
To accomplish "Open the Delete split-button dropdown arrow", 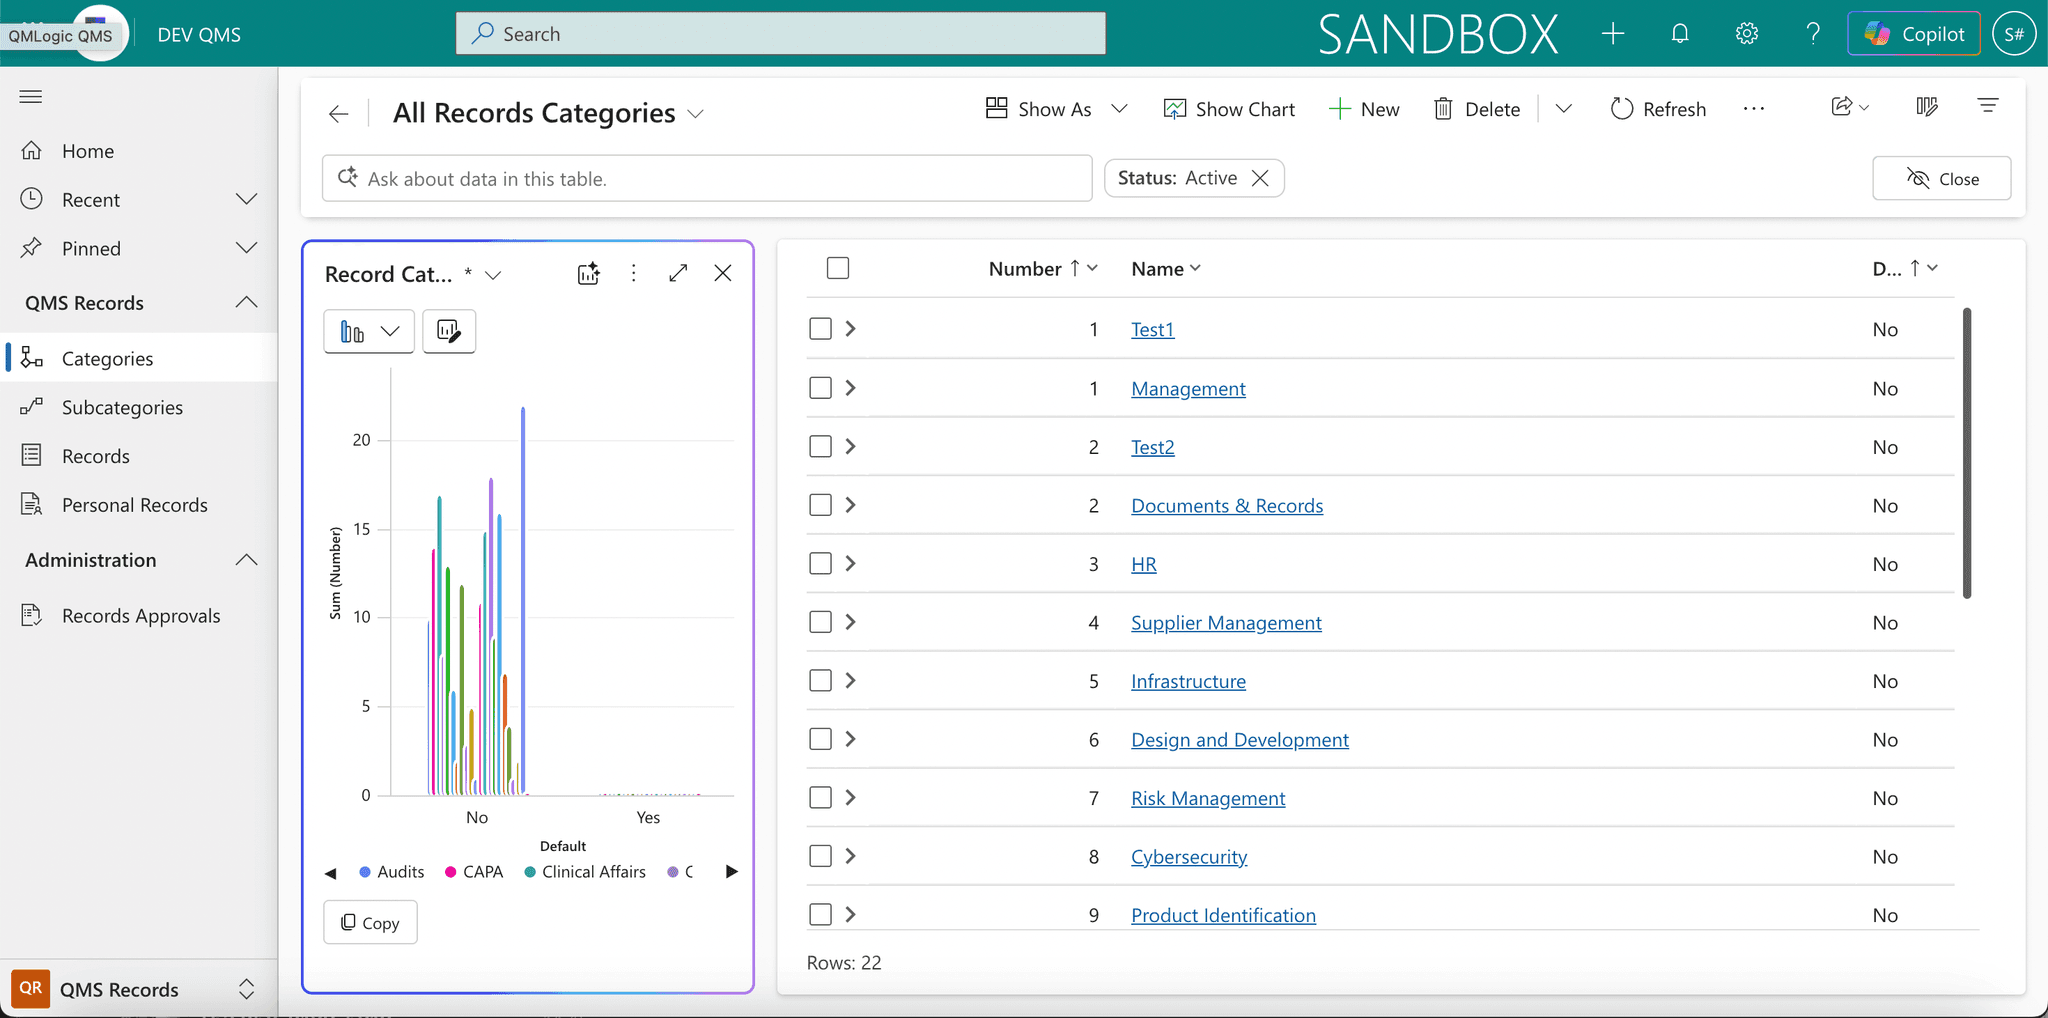I will pyautogui.click(x=1563, y=109).
